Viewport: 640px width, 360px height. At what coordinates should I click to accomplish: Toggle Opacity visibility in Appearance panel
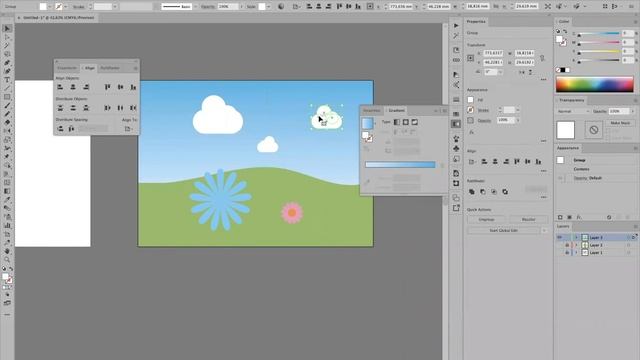(x=560, y=178)
